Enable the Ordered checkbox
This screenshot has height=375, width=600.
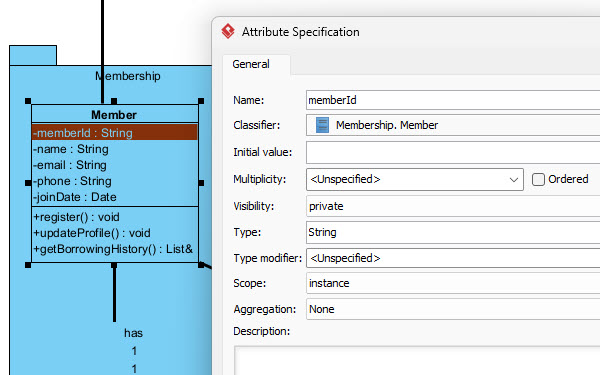pos(538,179)
